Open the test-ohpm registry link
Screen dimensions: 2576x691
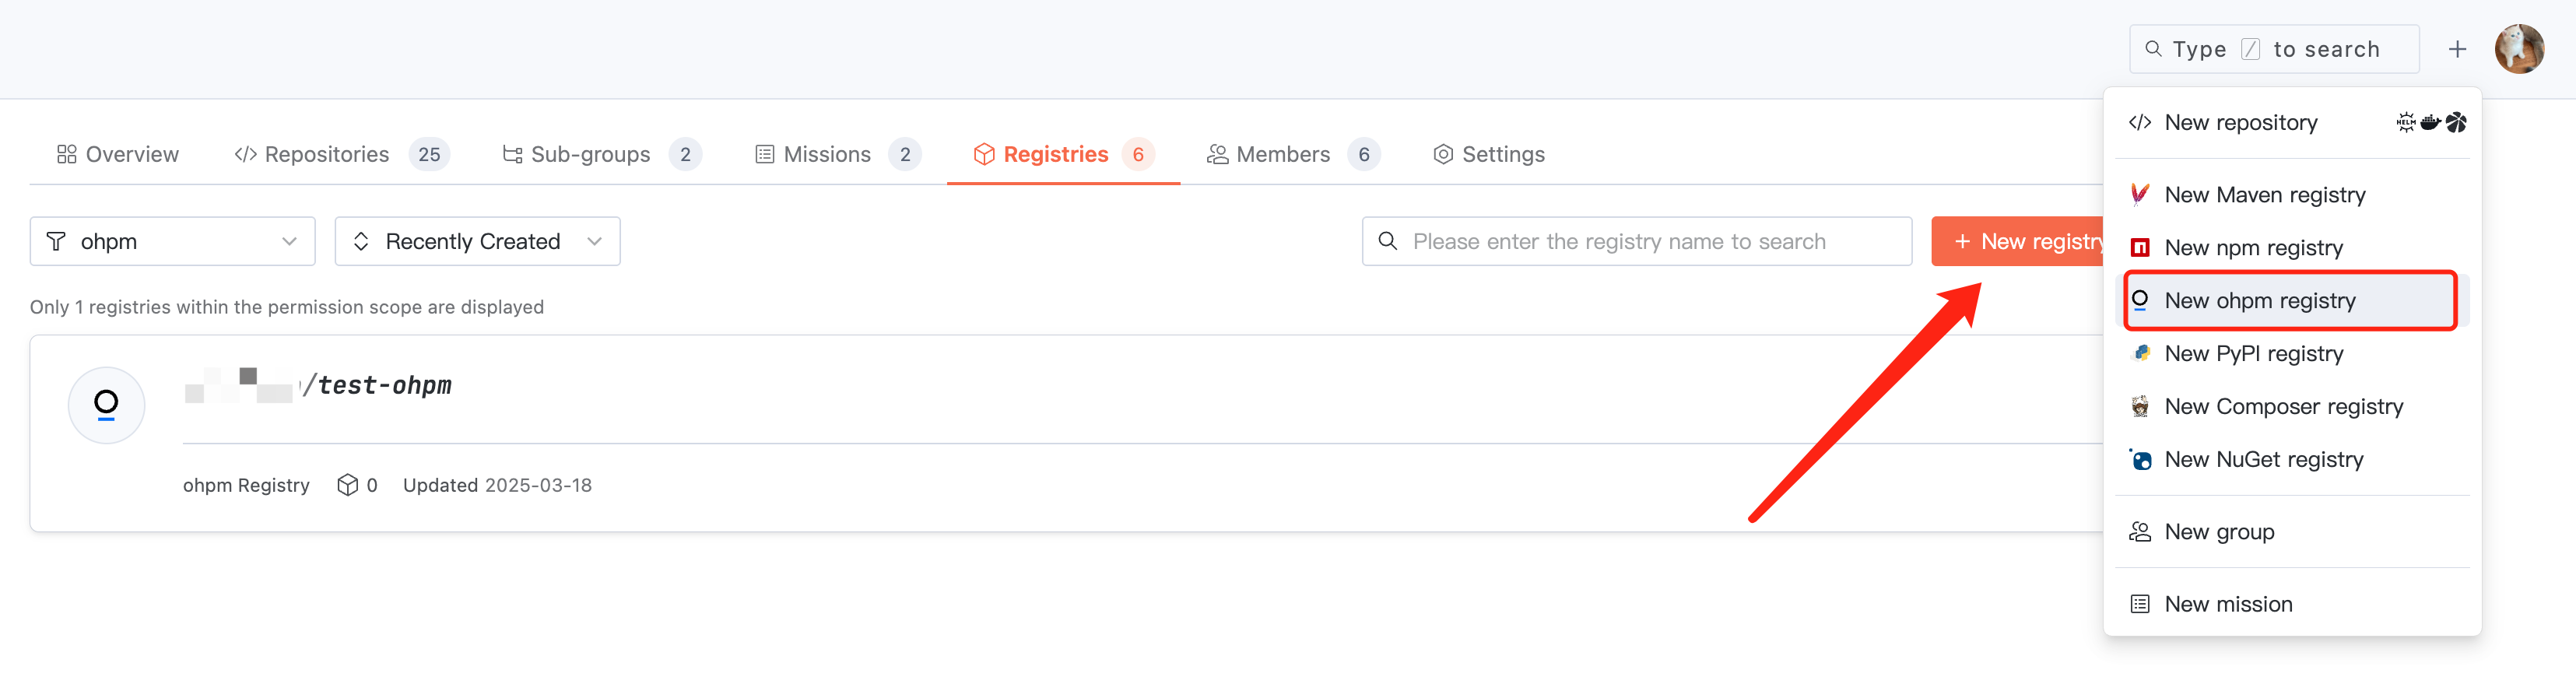coord(384,385)
